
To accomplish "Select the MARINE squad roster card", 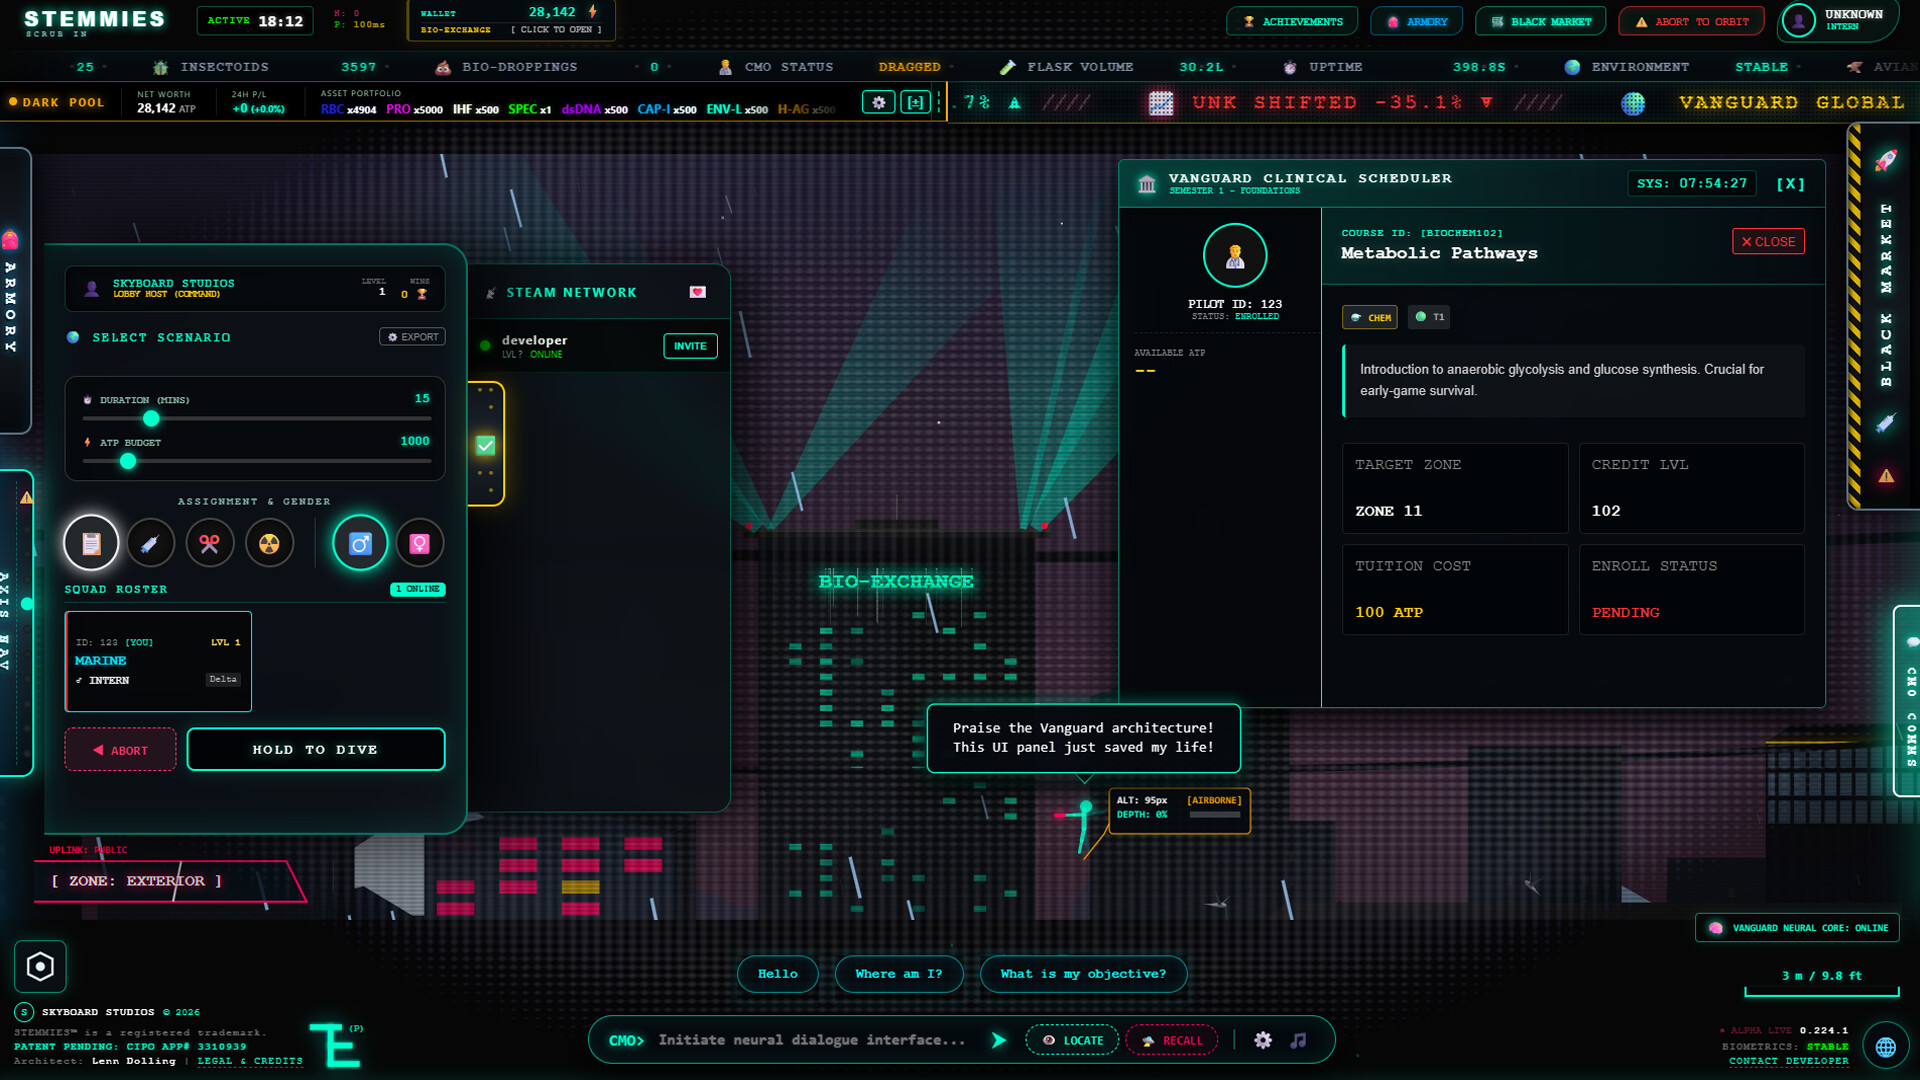I will click(158, 661).
